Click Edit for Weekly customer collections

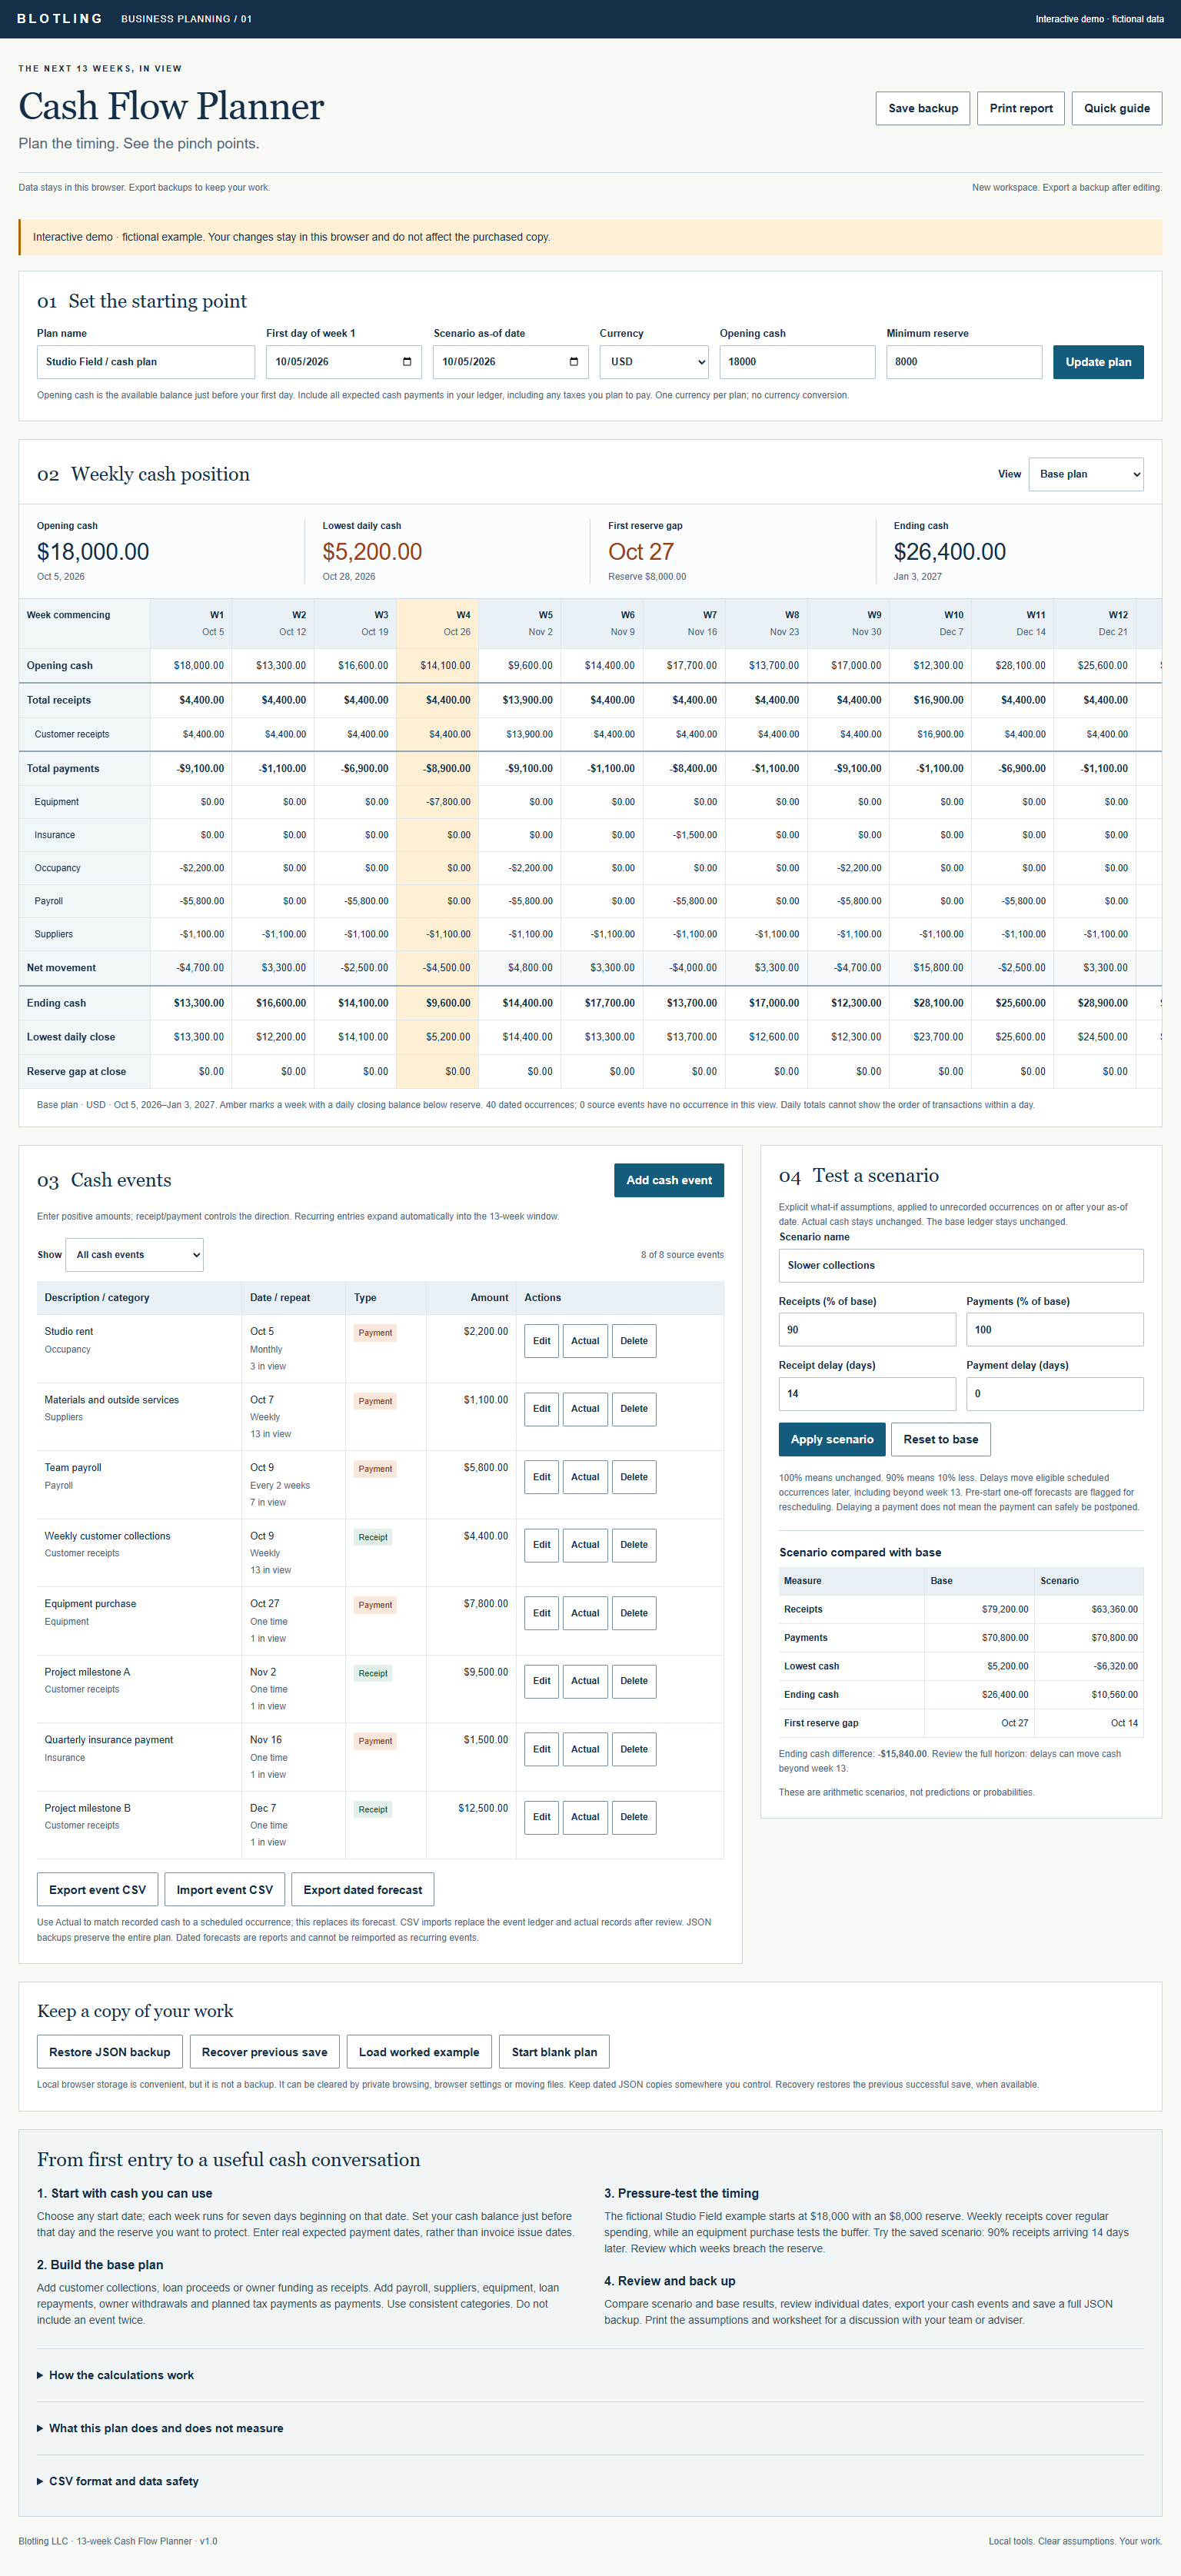(x=541, y=1545)
